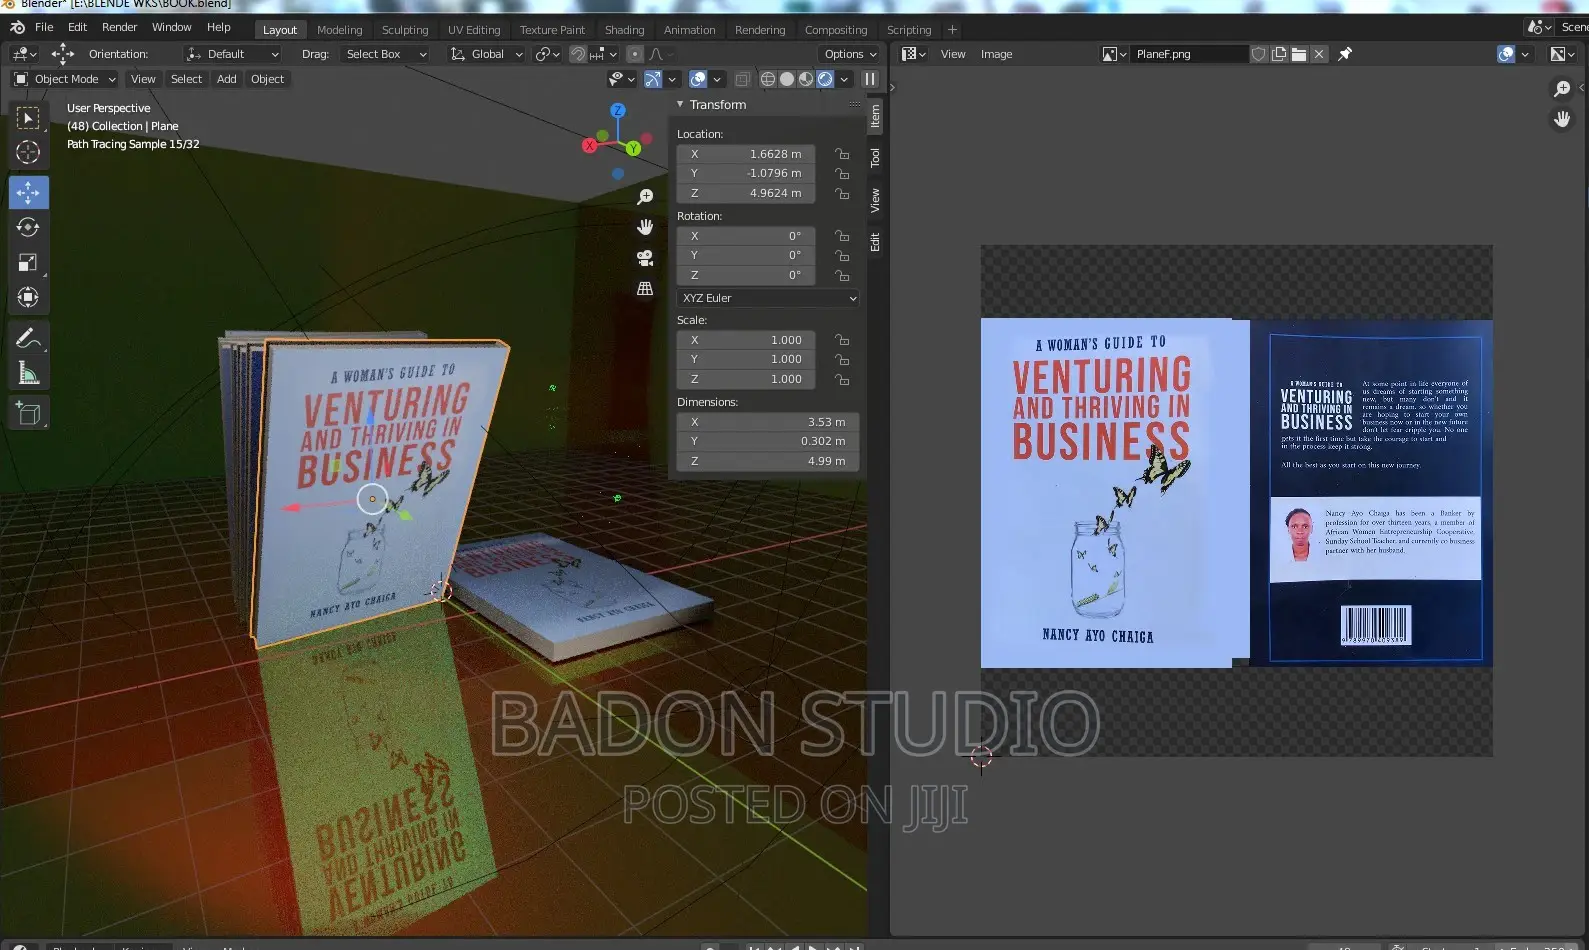
Task: Toggle viewport gizmos button
Action: coord(653,79)
